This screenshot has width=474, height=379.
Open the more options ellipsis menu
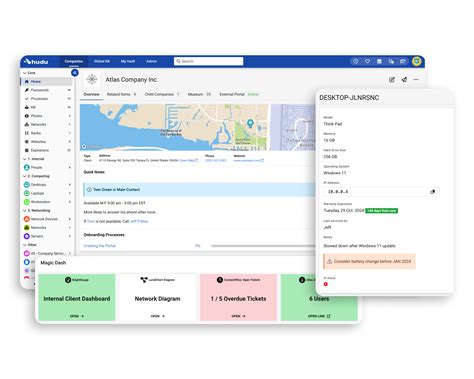click(416, 80)
